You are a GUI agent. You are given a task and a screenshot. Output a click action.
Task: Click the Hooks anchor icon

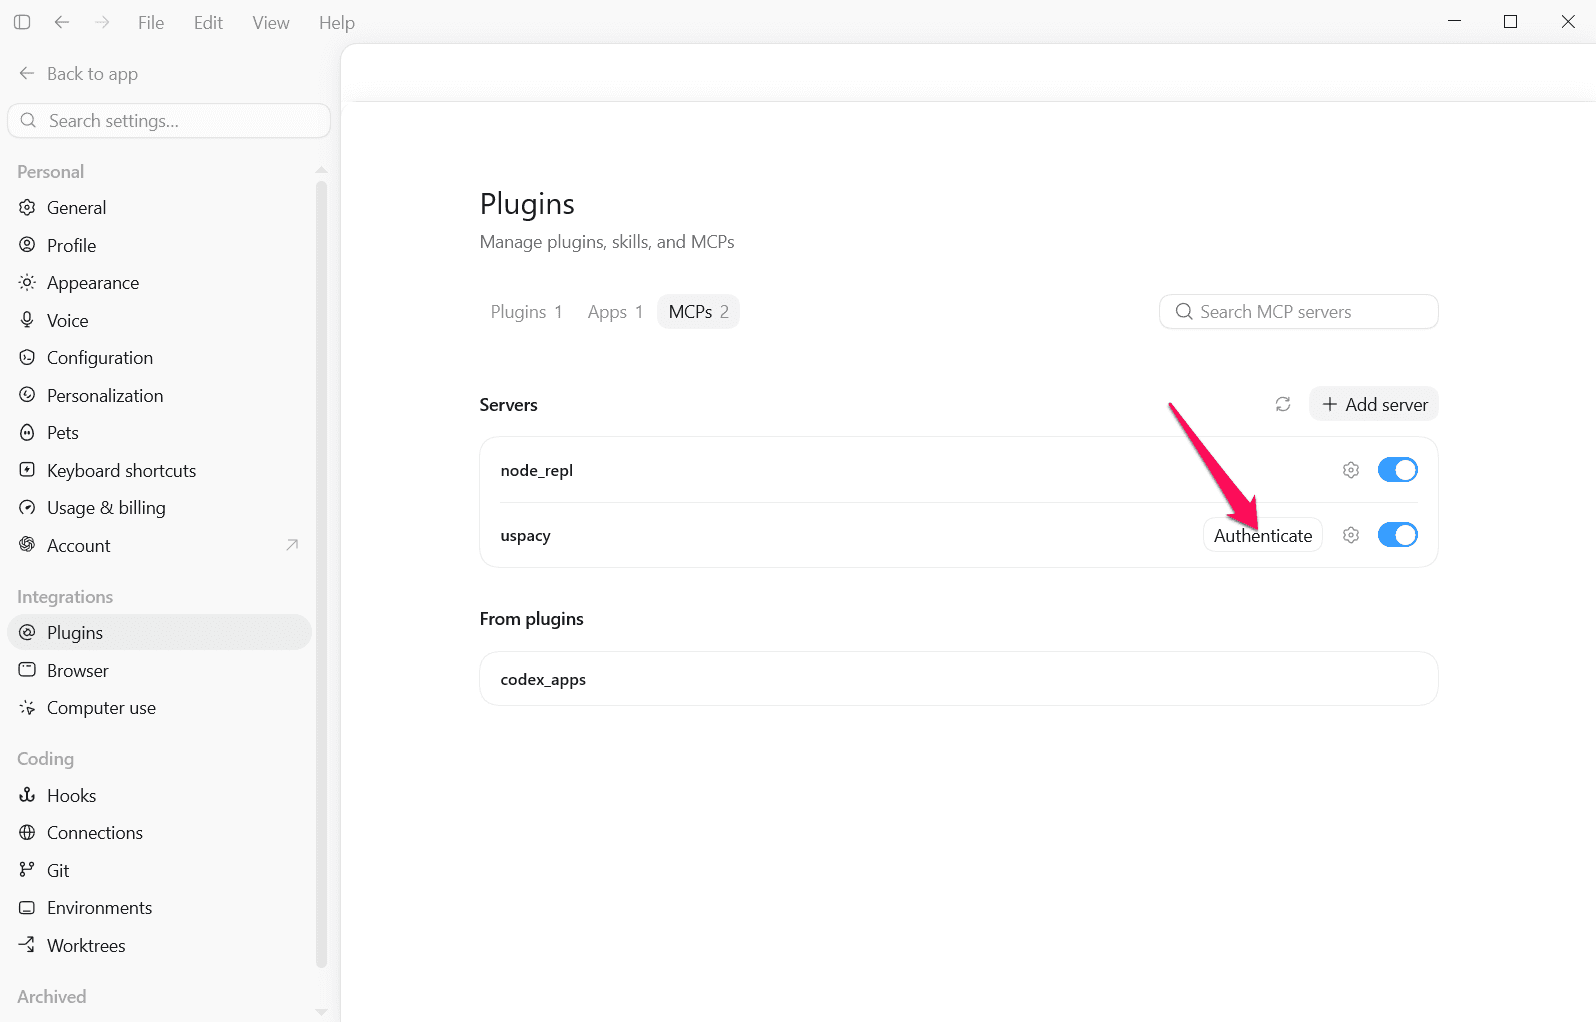tap(27, 795)
